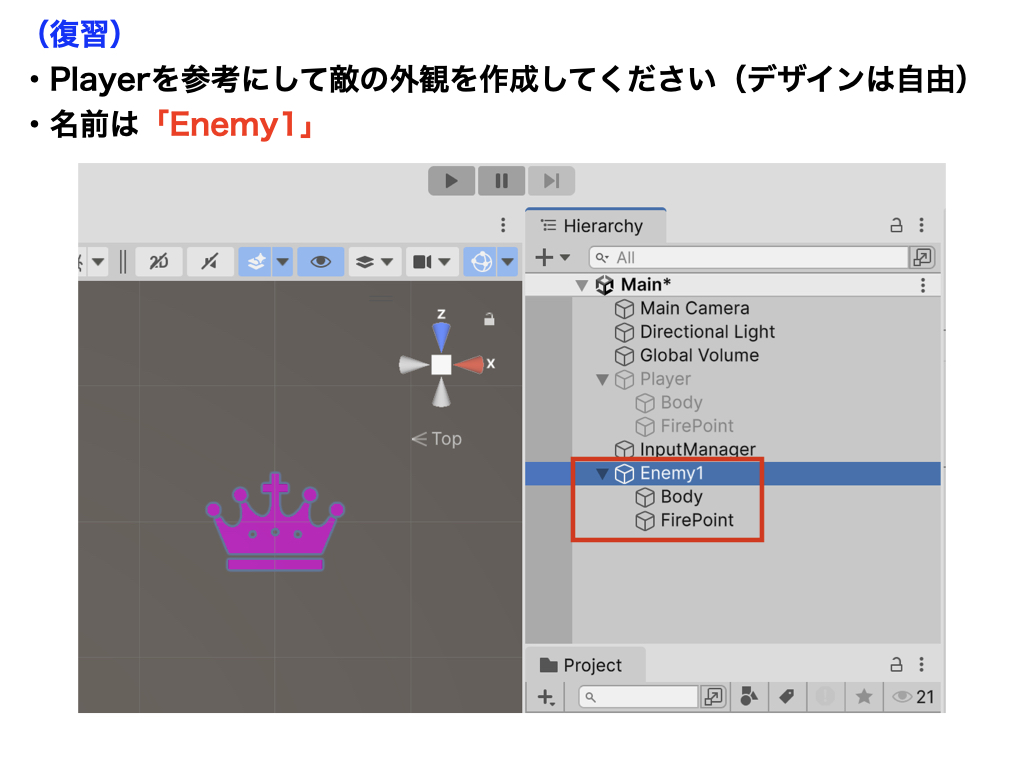The height and width of the screenshot is (768, 1024).
Task: Open Search by Type filter in Project
Action: (x=748, y=697)
